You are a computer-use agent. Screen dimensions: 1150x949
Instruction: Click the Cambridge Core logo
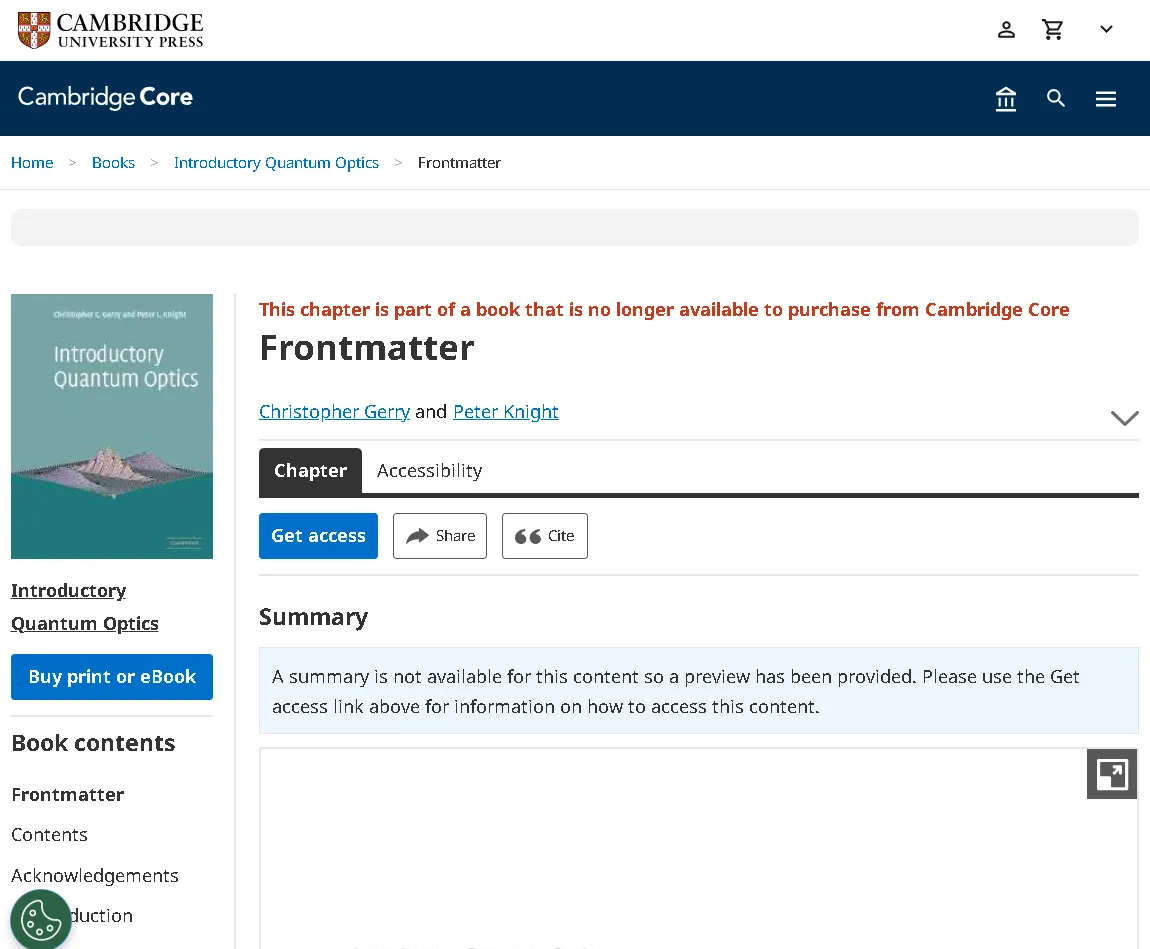tap(104, 98)
